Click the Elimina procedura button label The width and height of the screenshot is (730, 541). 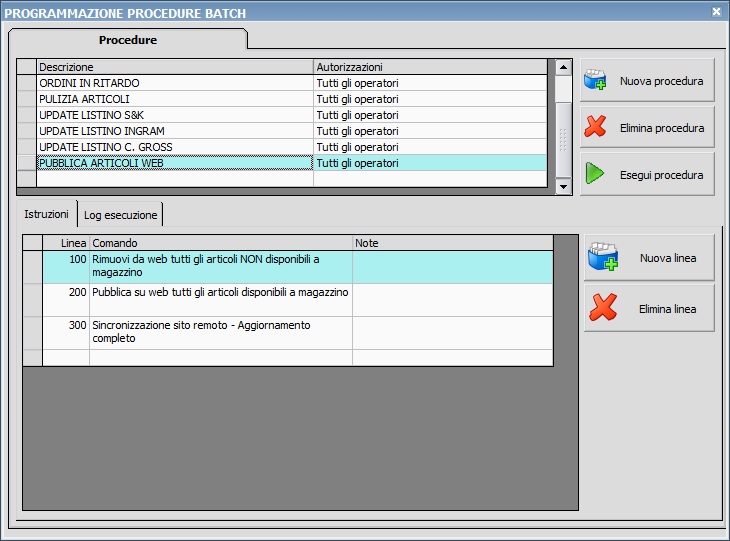[x=662, y=128]
